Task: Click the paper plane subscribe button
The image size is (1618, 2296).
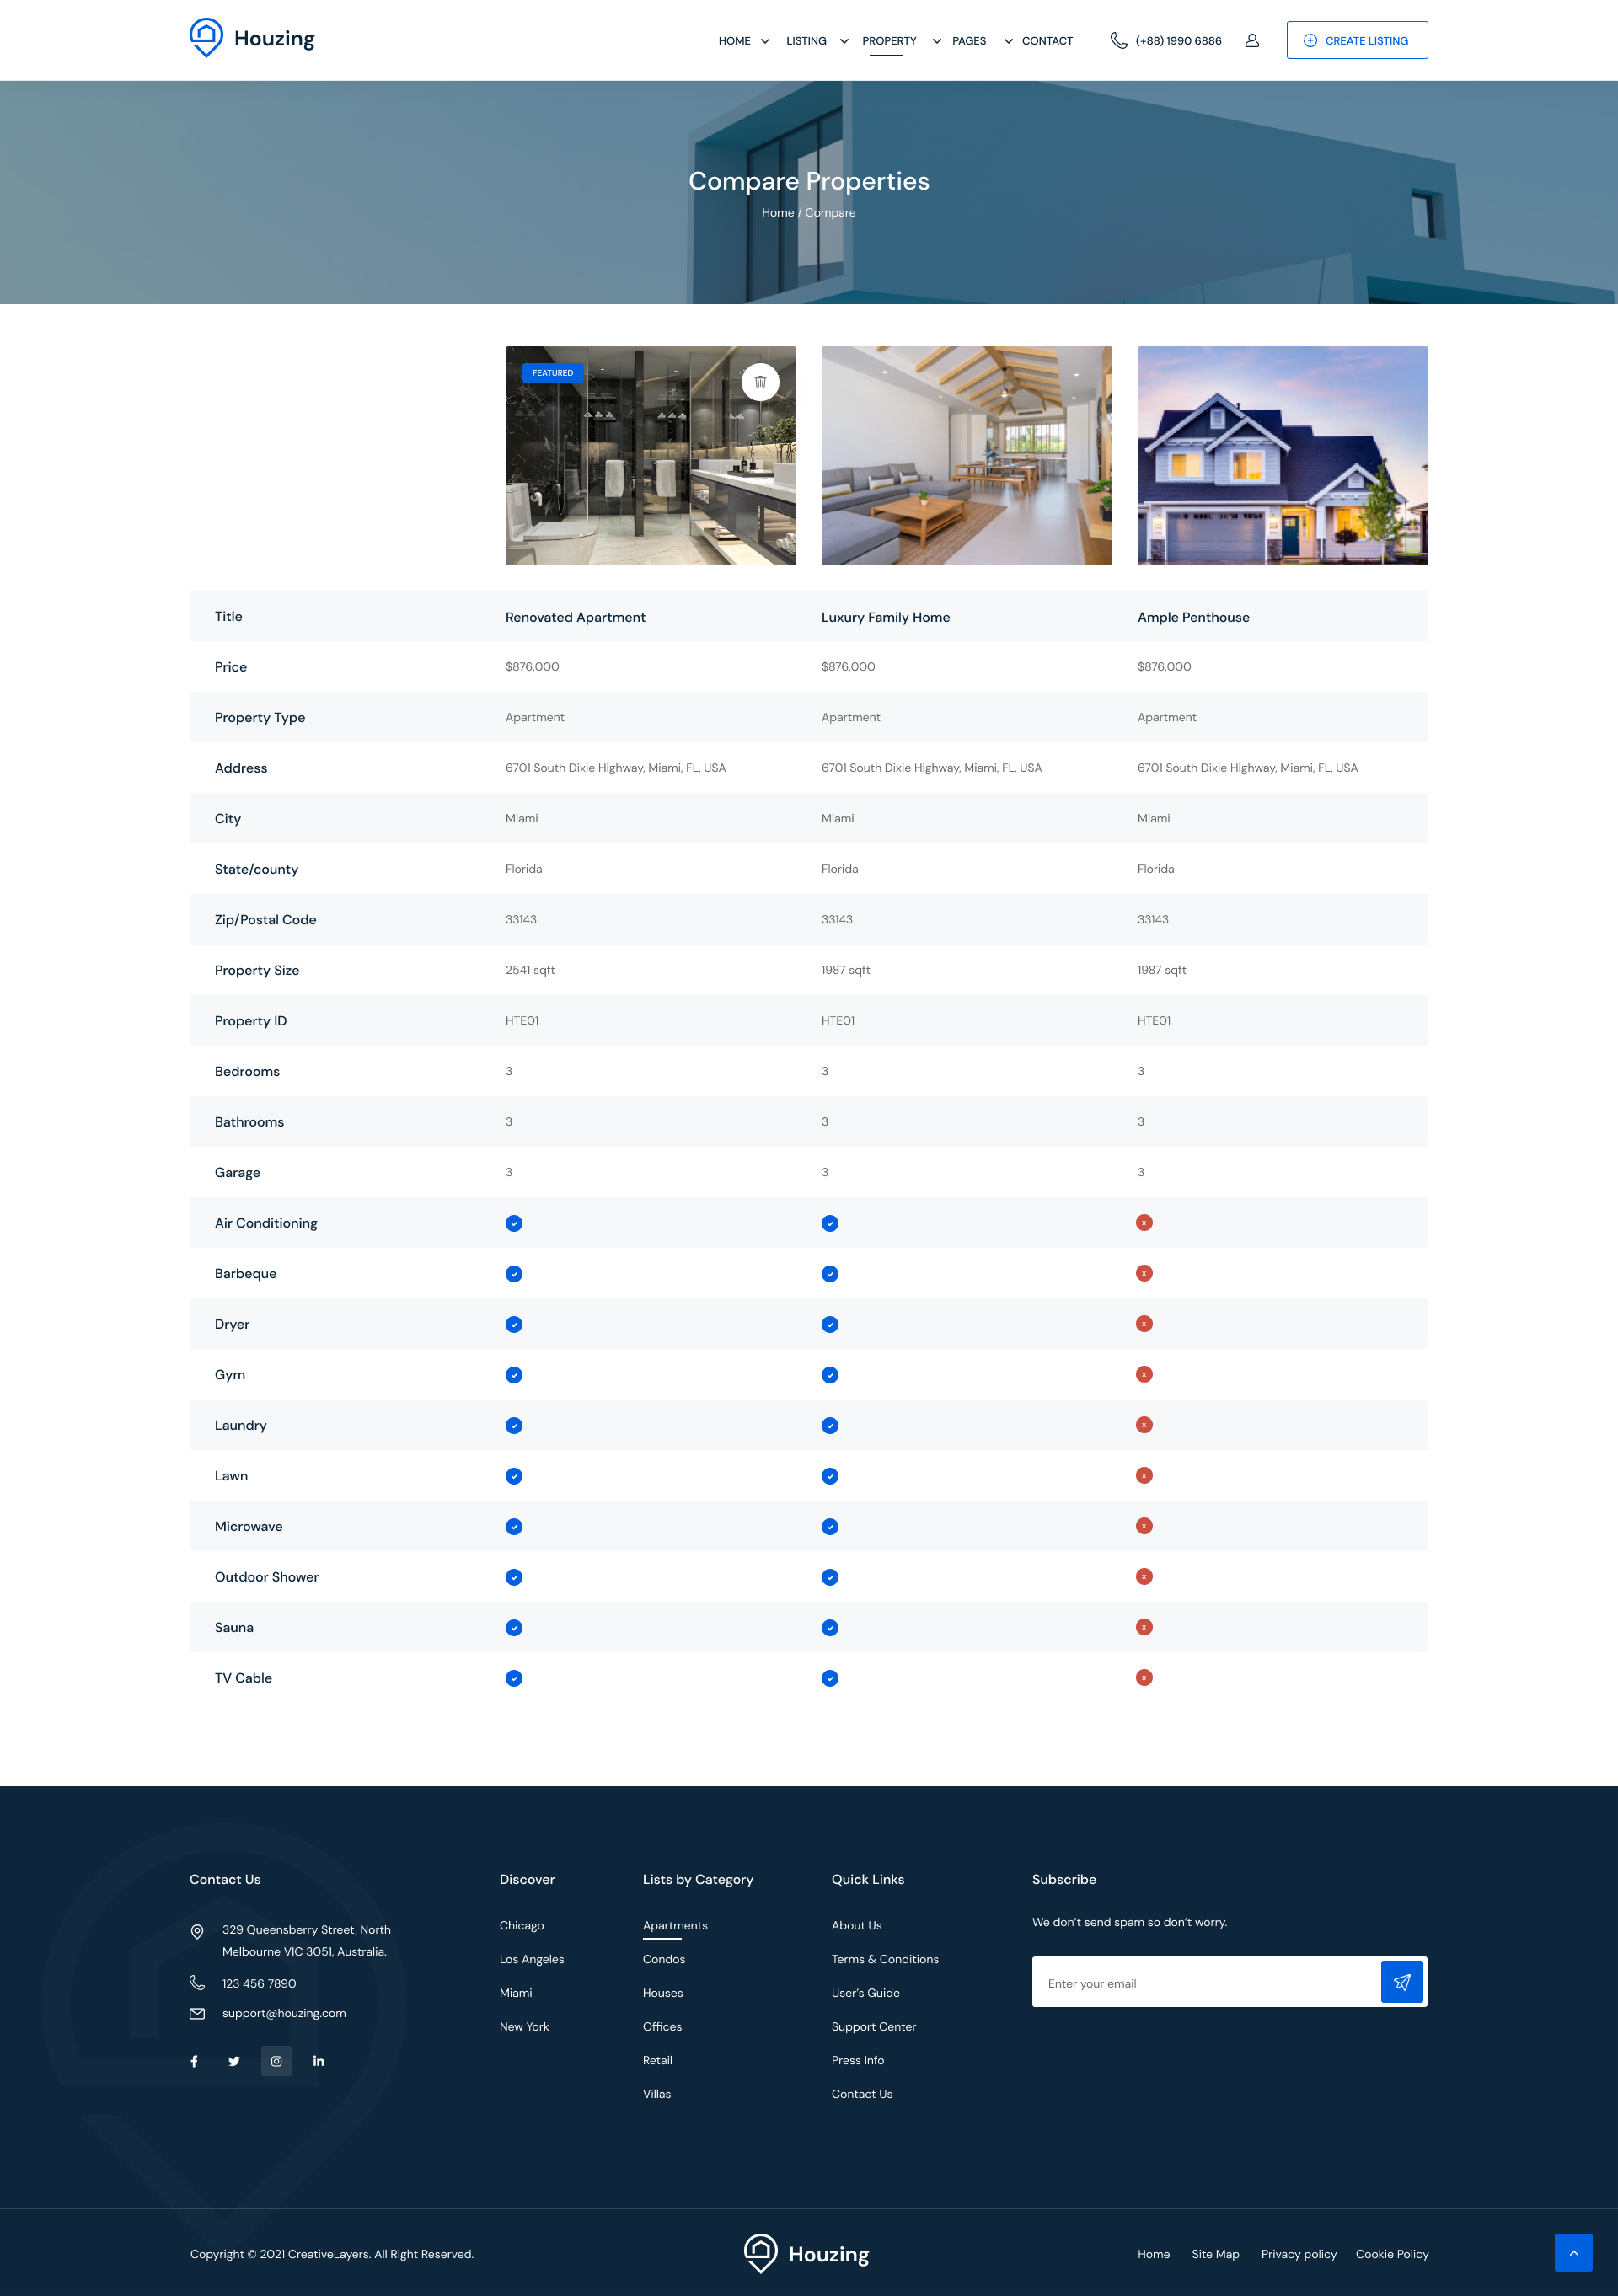Action: (x=1401, y=1982)
